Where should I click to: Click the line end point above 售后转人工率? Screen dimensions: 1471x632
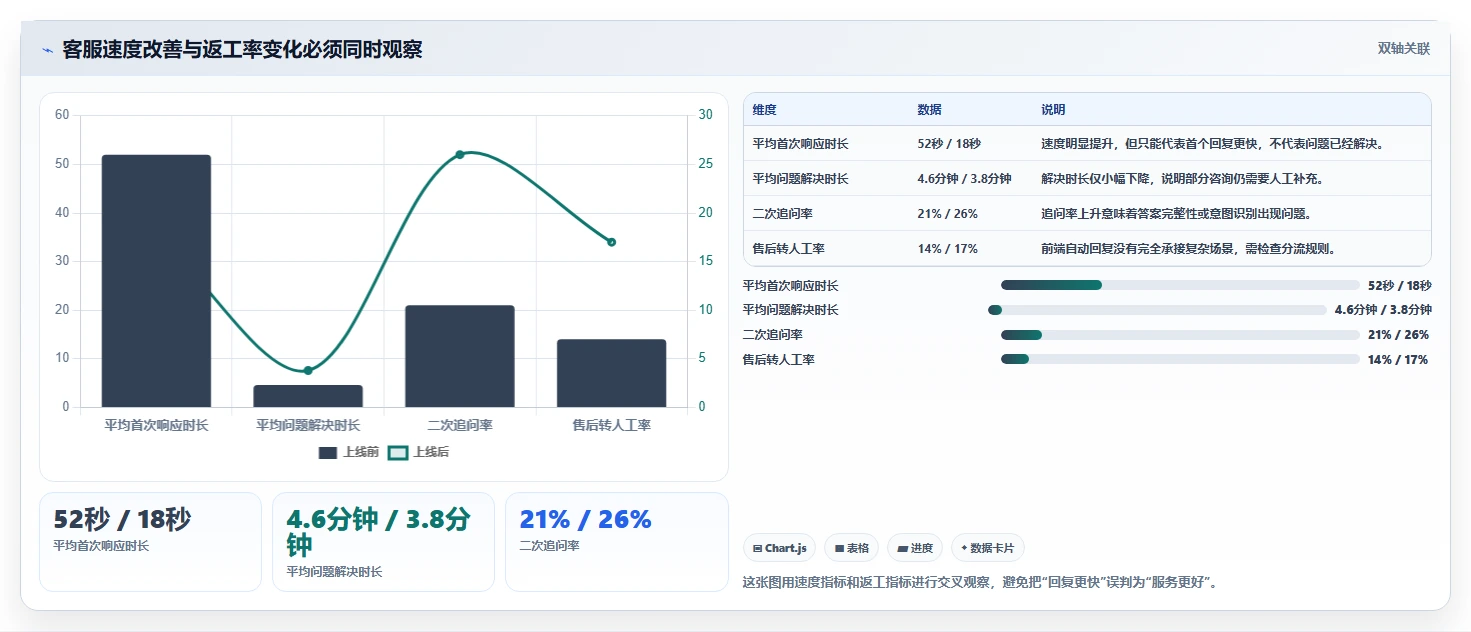click(x=612, y=242)
